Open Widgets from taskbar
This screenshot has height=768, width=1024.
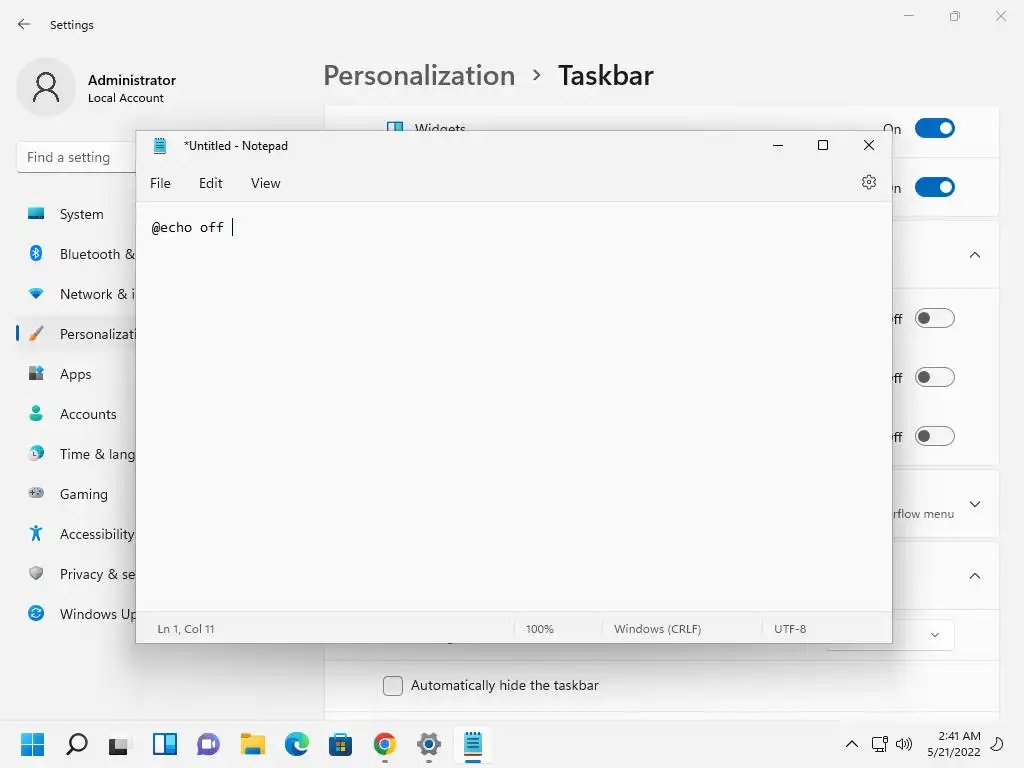(x=165, y=744)
